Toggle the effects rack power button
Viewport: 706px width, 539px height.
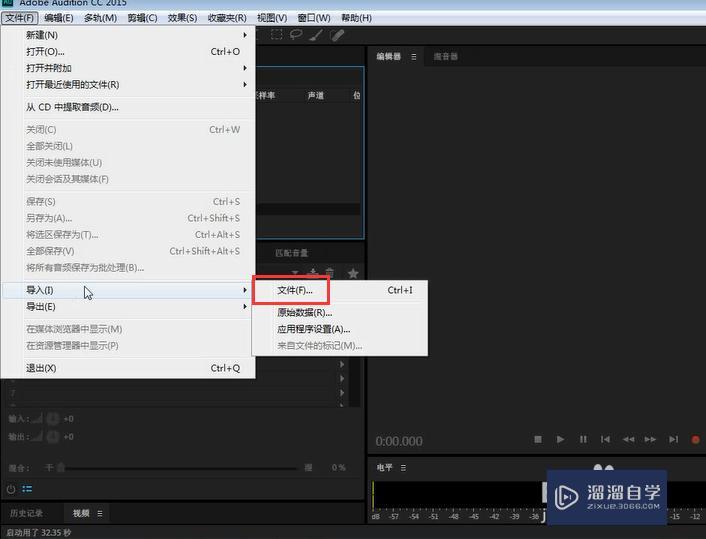(11, 489)
